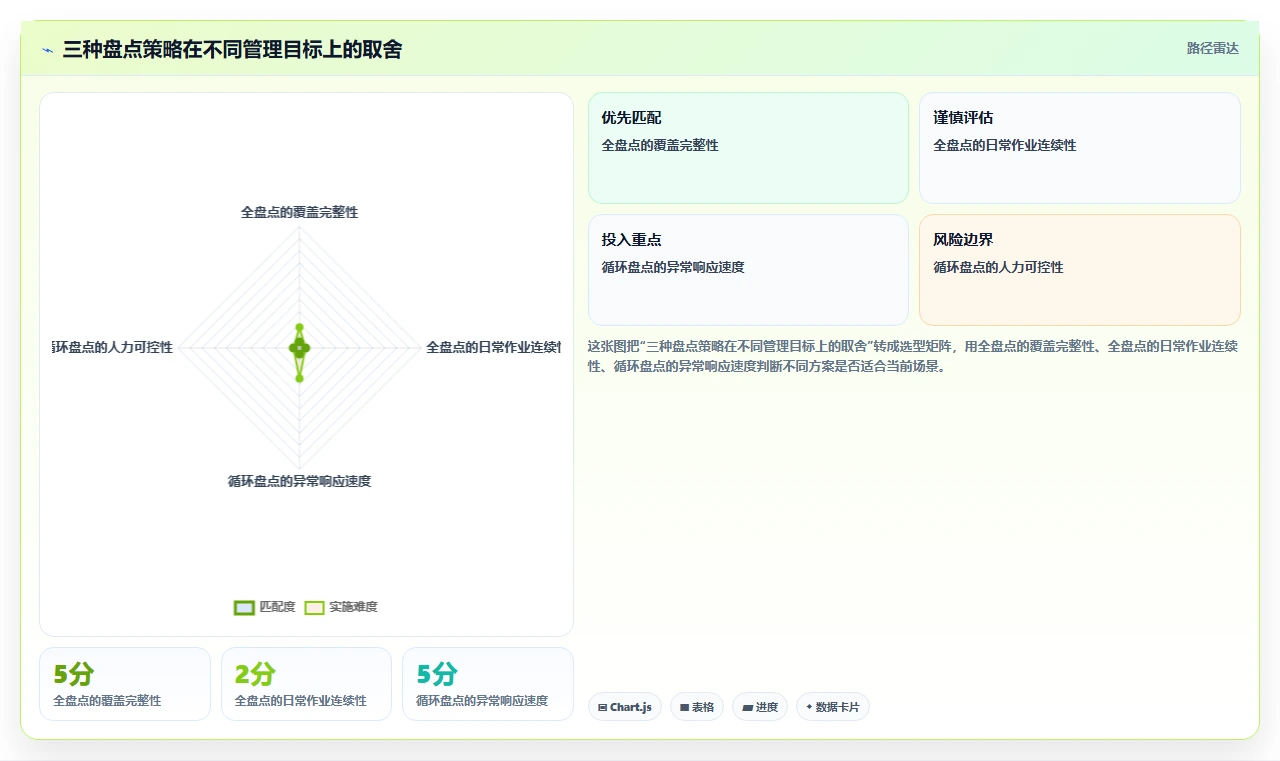This screenshot has width=1280, height=761.
Task: Click the header icon beside the title
Action: pyautogui.click(x=47, y=50)
